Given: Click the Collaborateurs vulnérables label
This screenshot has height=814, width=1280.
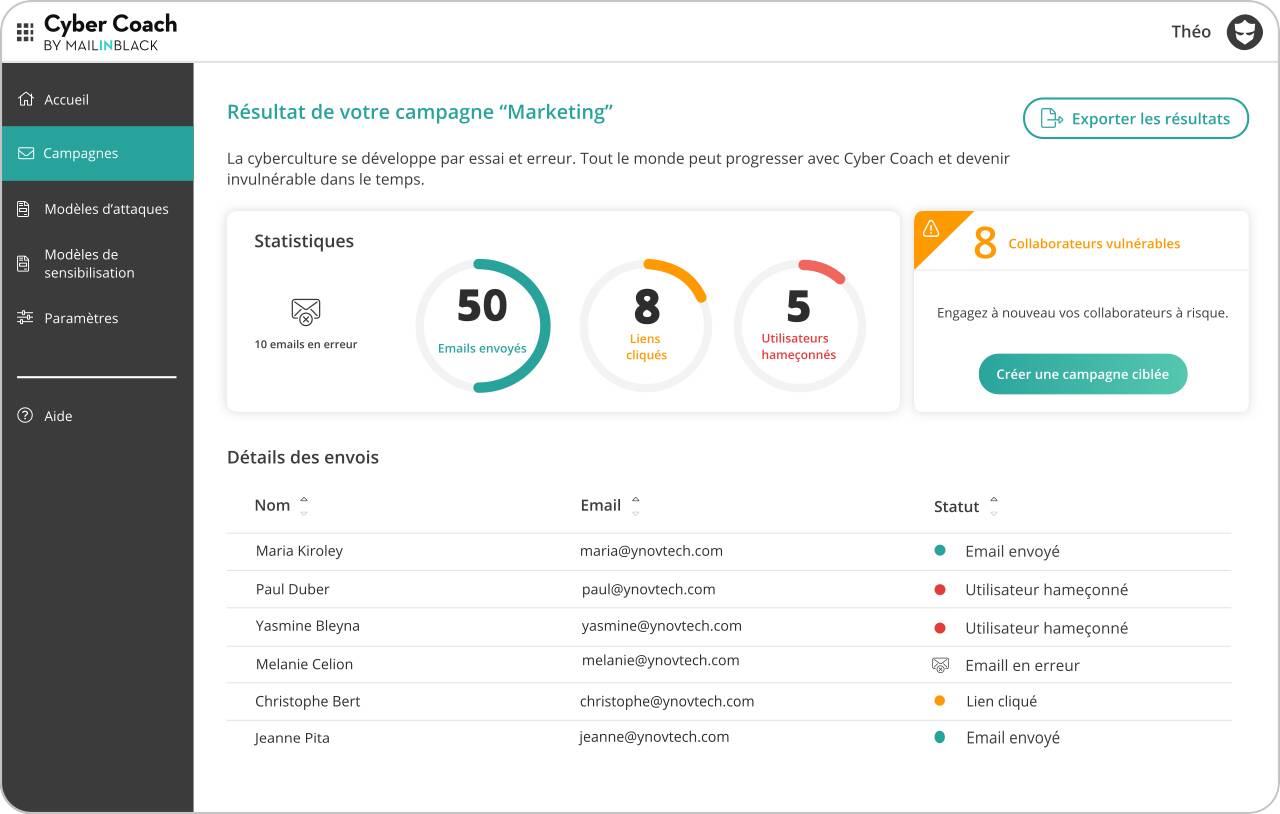Looking at the screenshot, I should pos(1094,244).
